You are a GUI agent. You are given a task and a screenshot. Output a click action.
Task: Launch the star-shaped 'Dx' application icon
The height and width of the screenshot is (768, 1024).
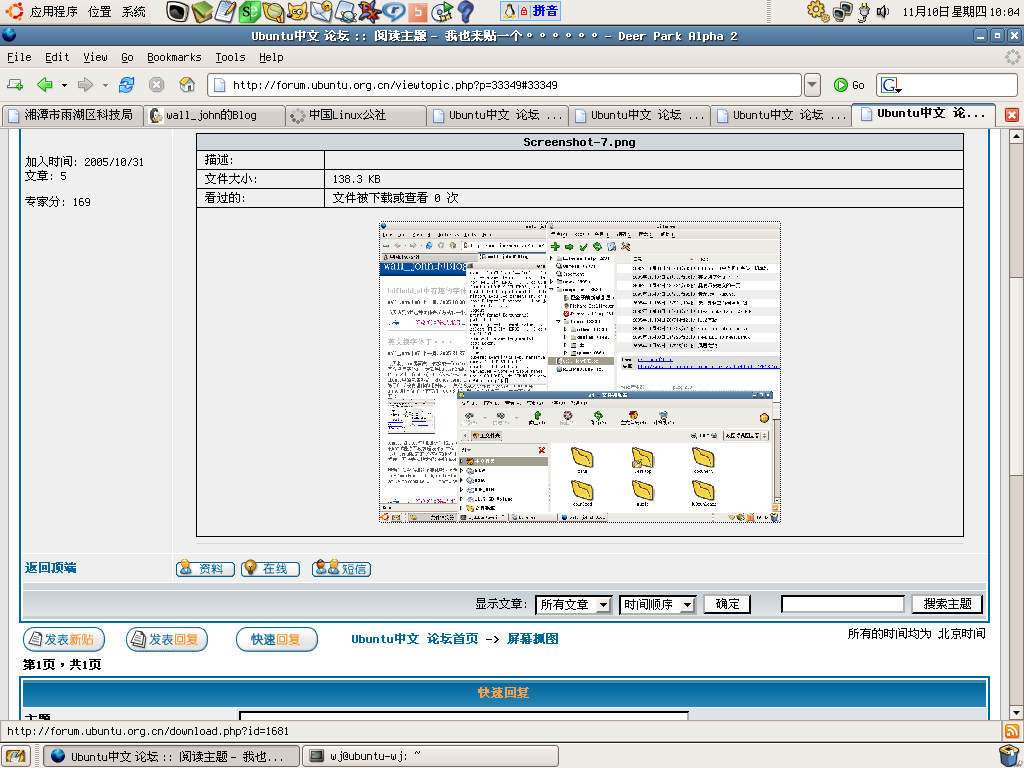[370, 11]
